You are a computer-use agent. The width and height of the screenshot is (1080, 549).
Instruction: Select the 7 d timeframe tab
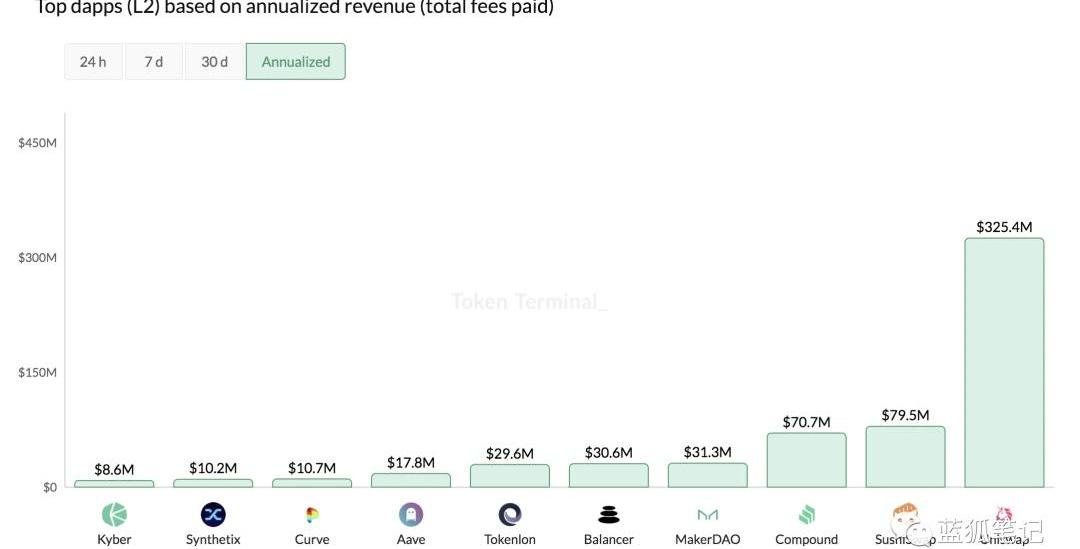154,62
